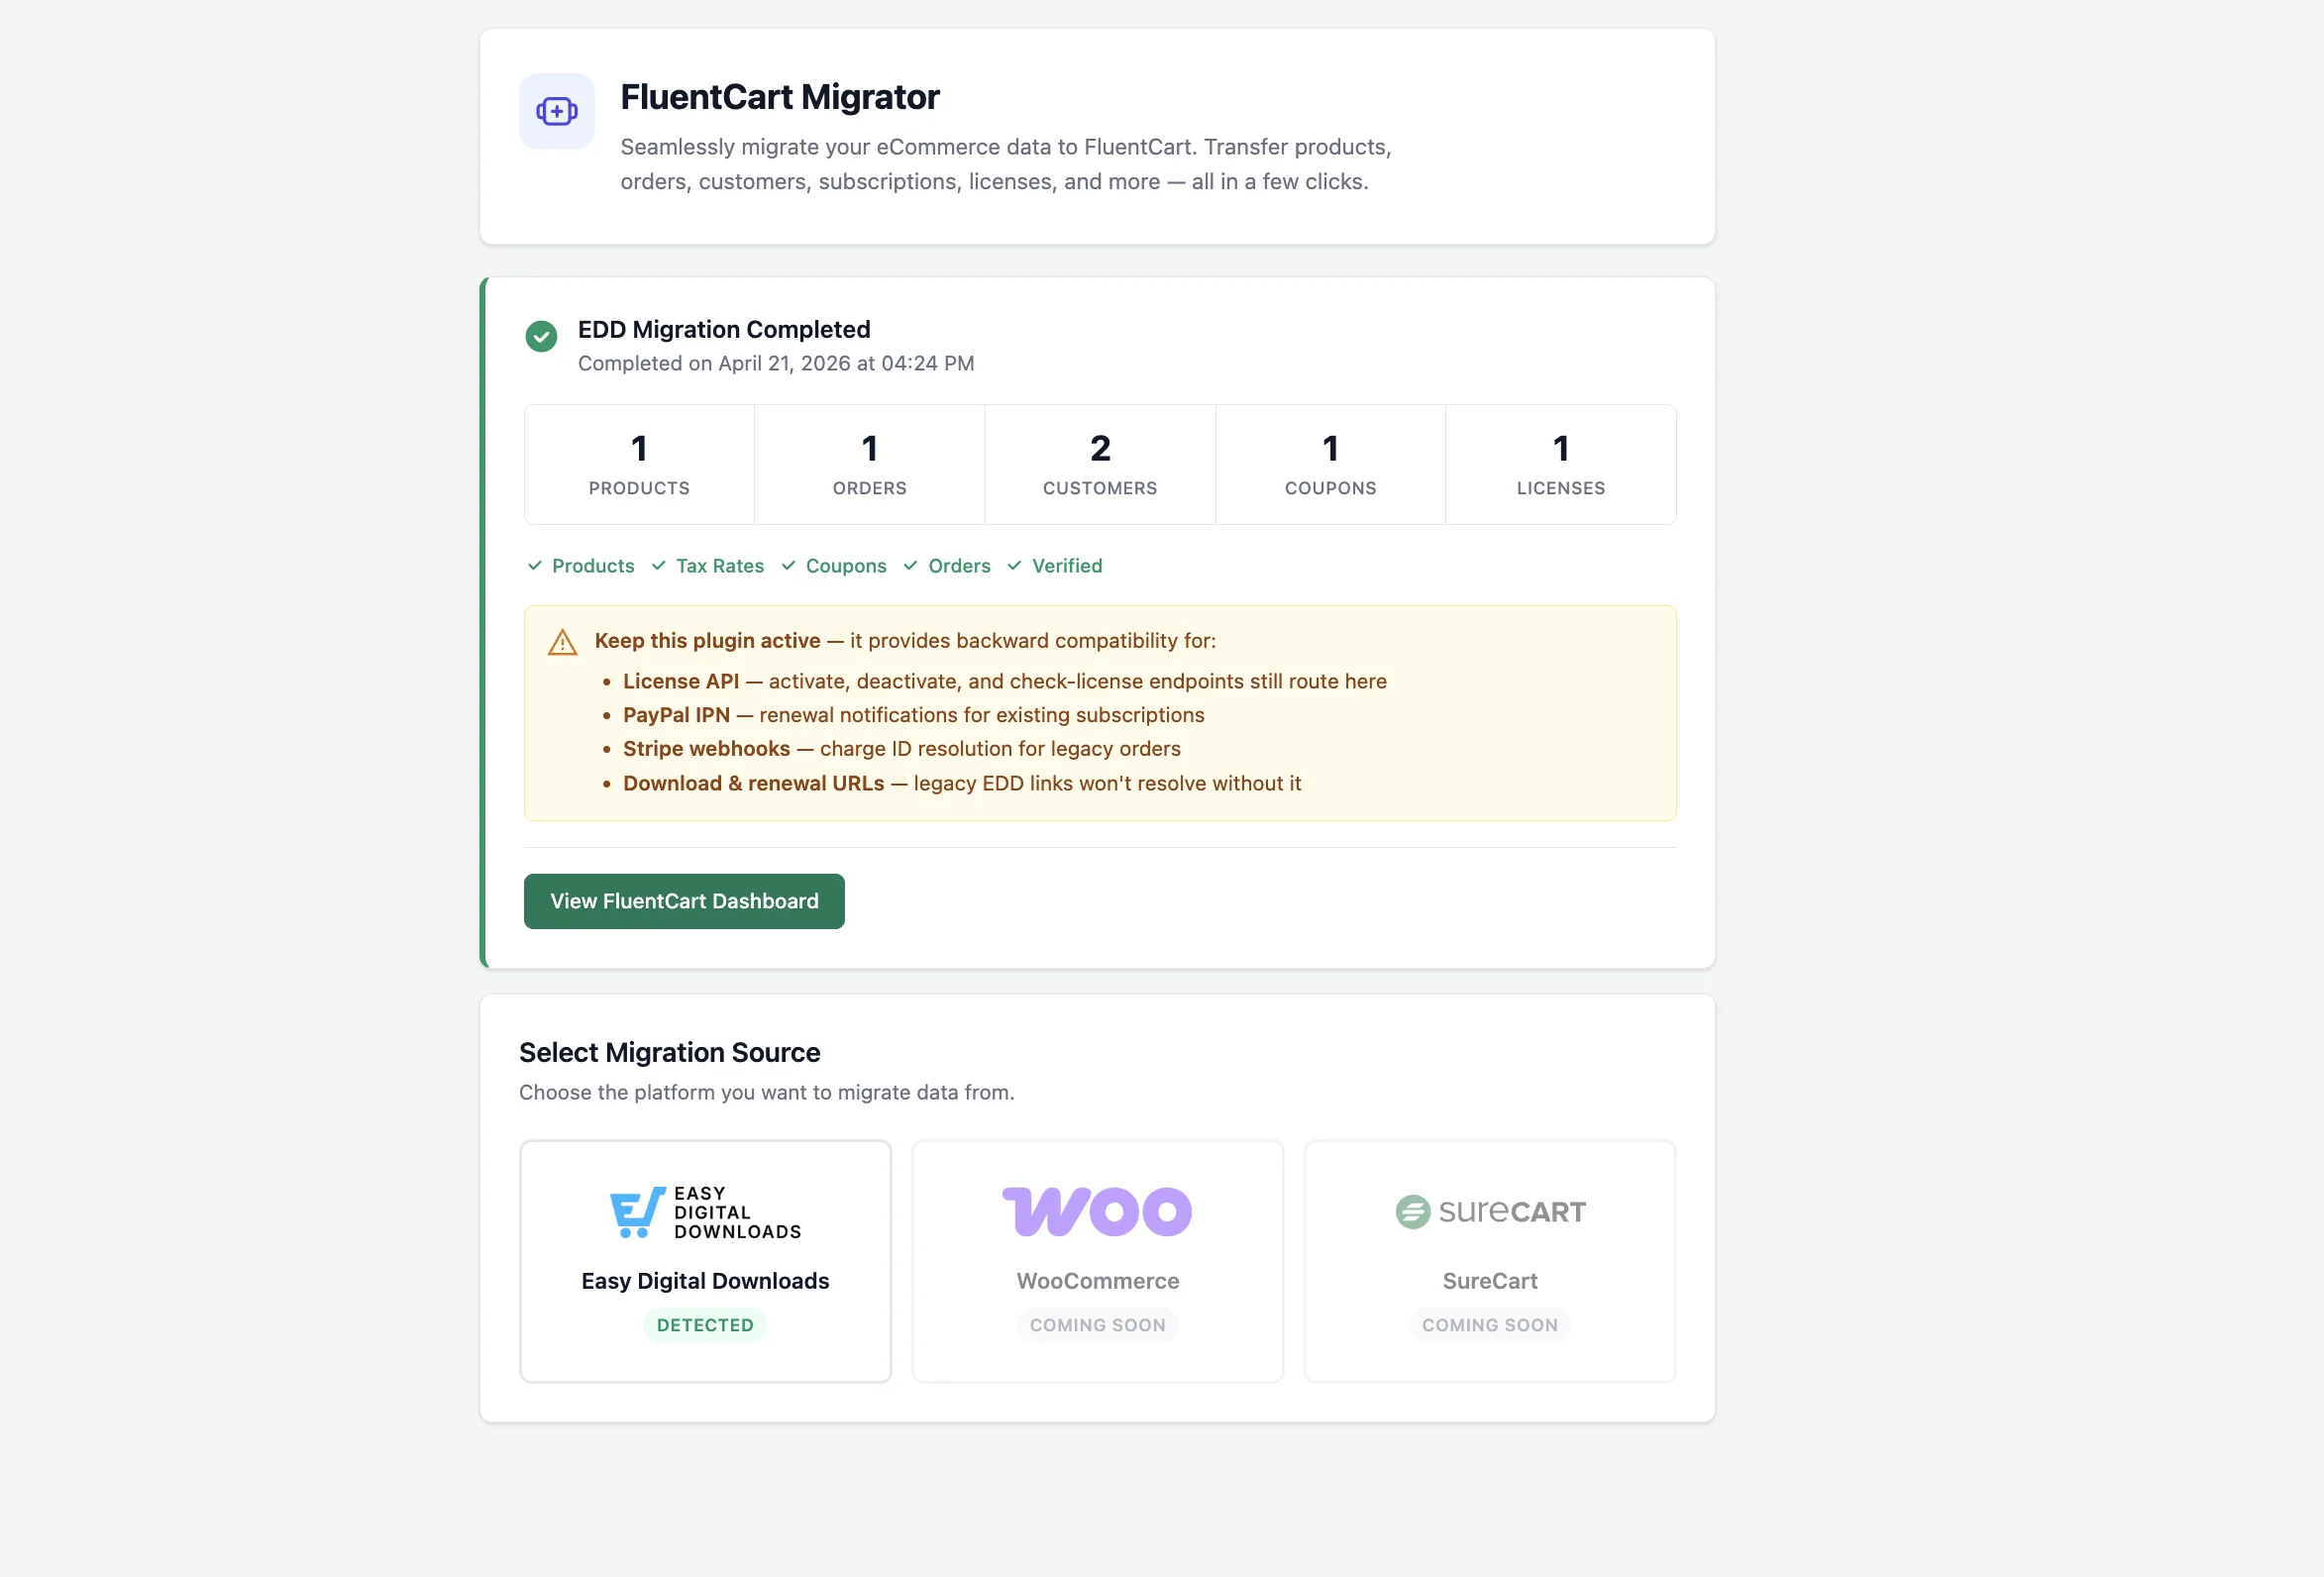Click the 2 Customers statistic
This screenshot has height=1577, width=2324.
pyautogui.click(x=1099, y=464)
